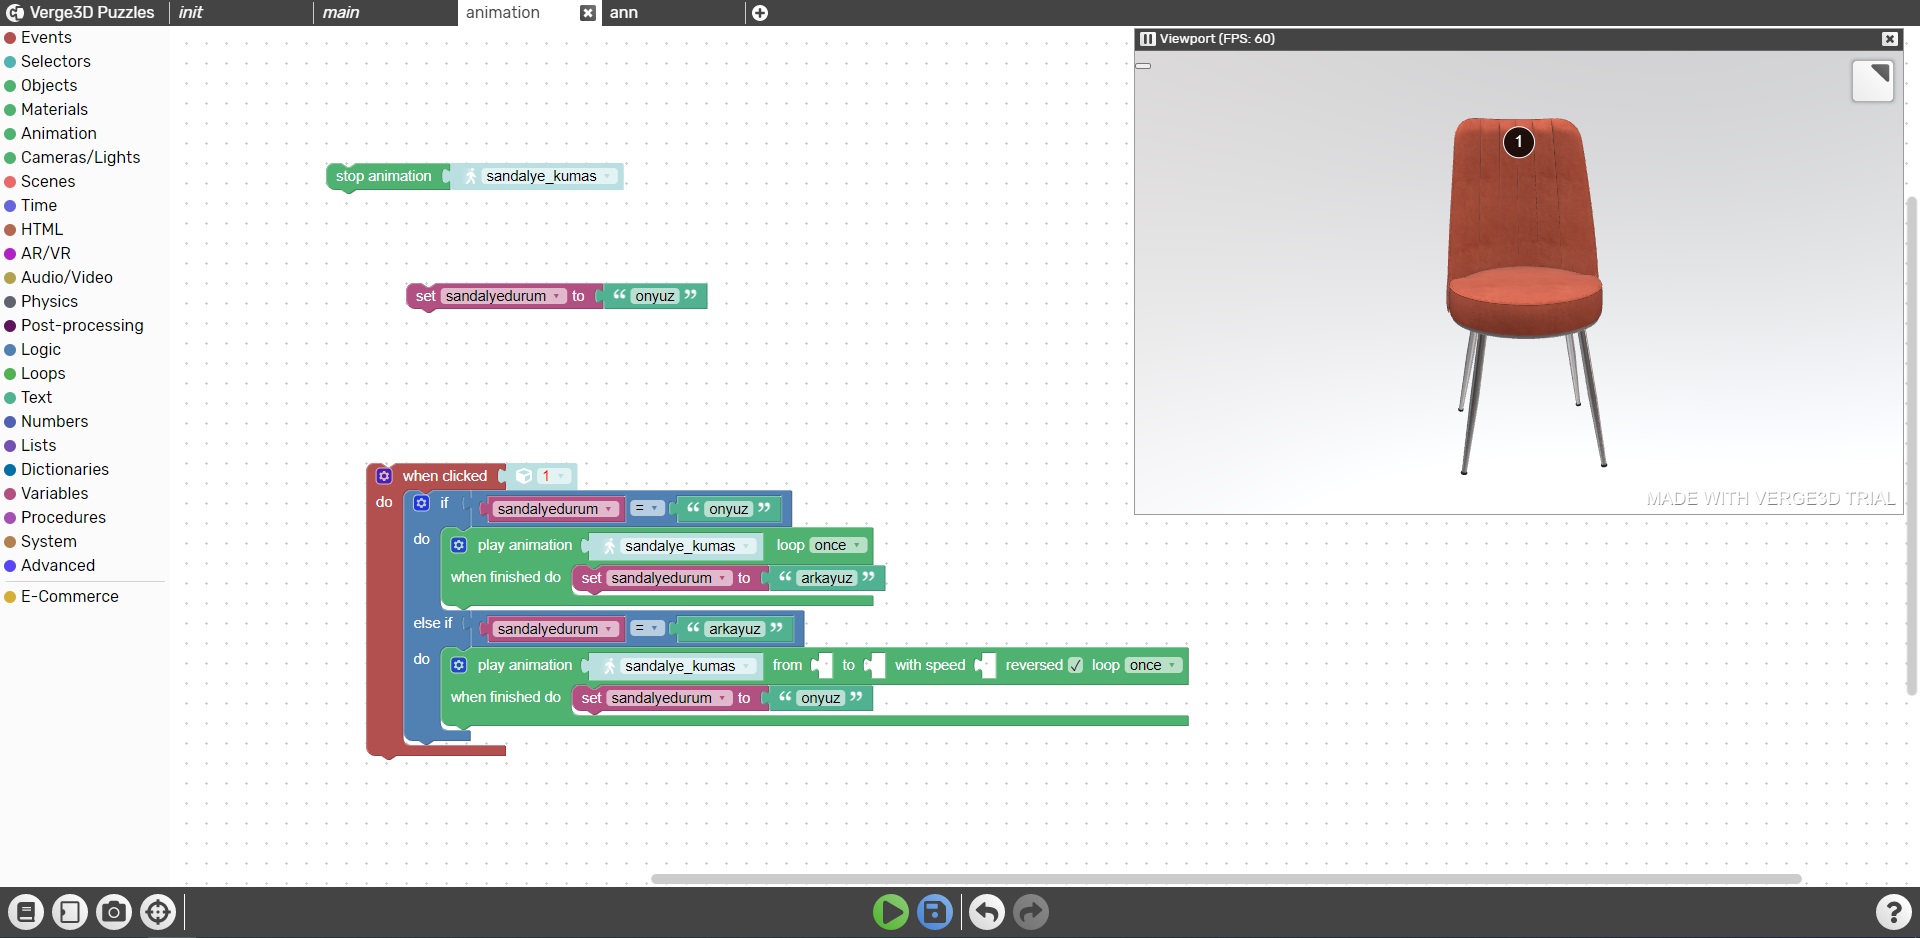1920x938 pixels.
Task: Click the redo arrow icon
Action: [1031, 912]
